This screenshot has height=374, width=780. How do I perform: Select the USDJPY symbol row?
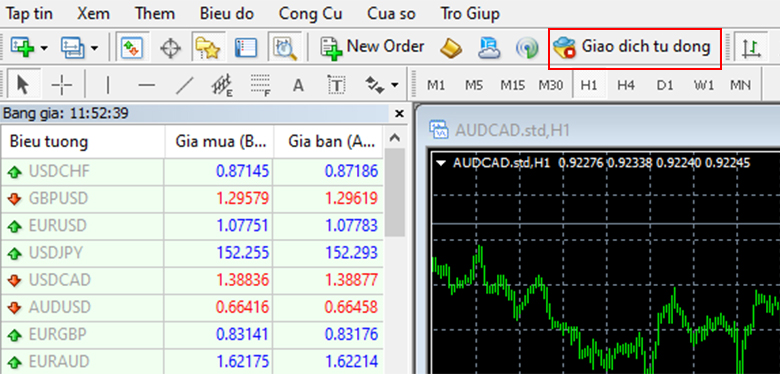(193, 253)
